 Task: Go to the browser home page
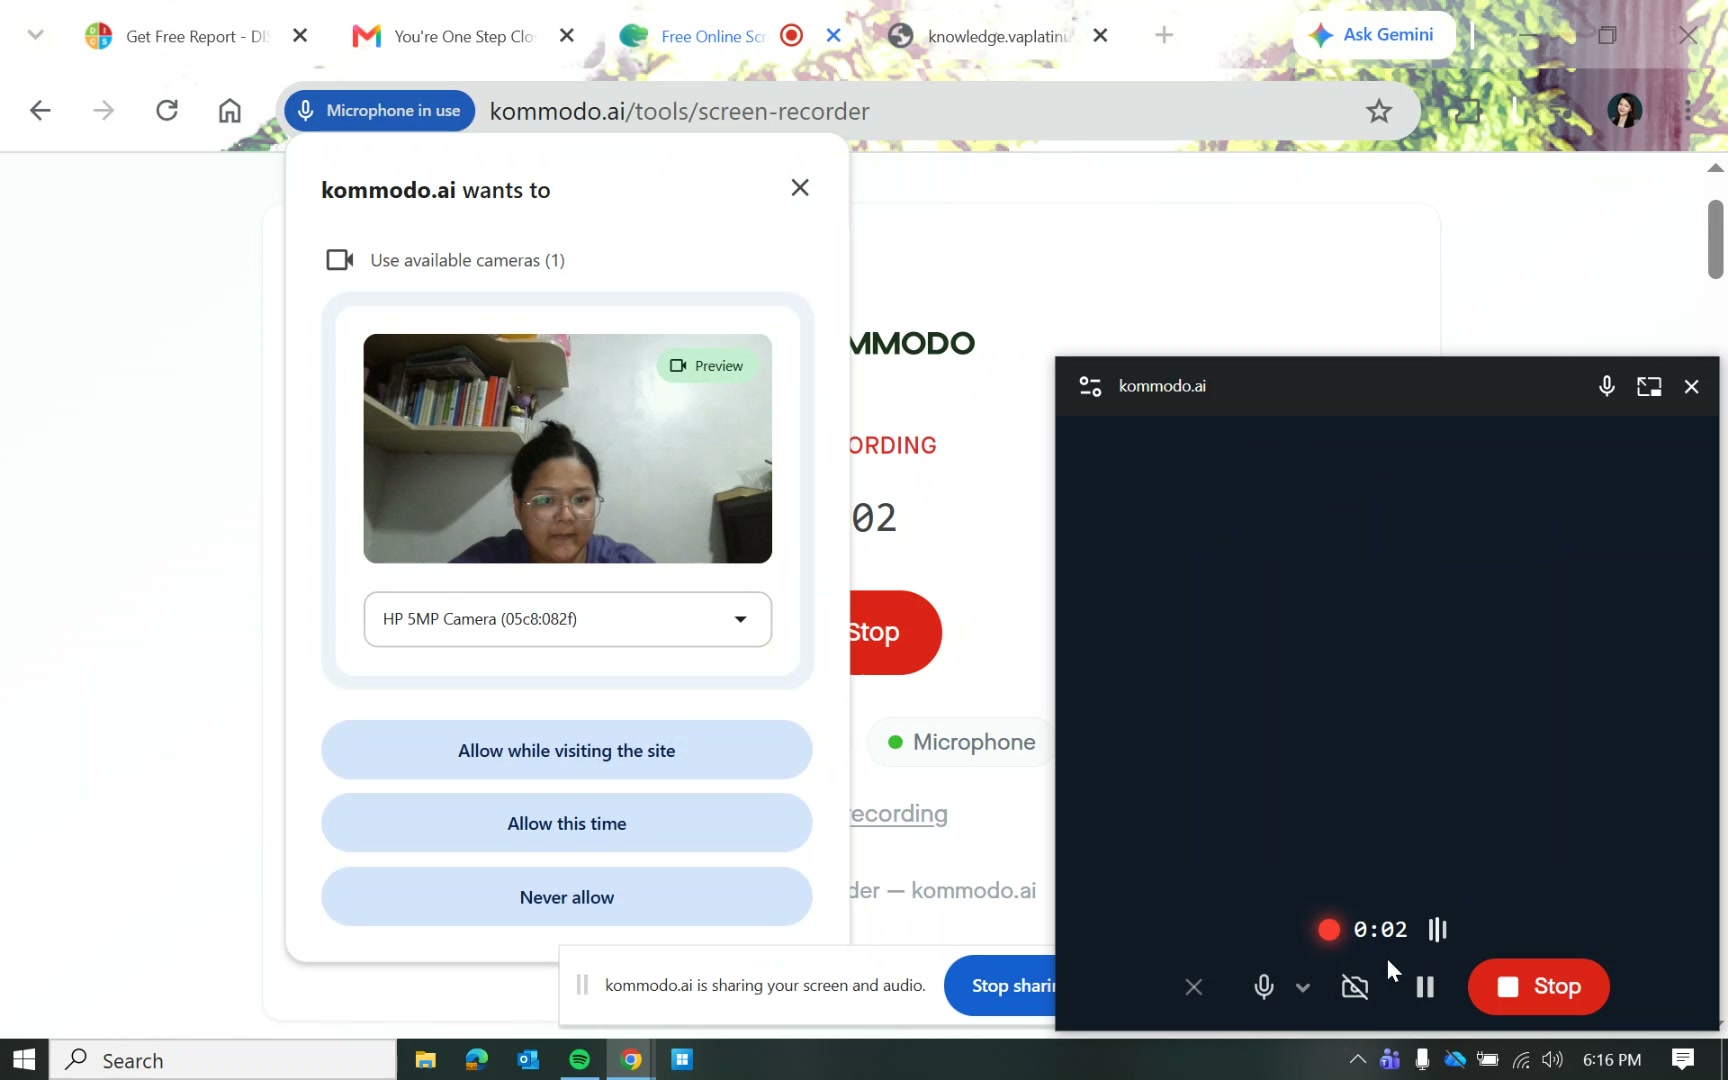(x=230, y=110)
